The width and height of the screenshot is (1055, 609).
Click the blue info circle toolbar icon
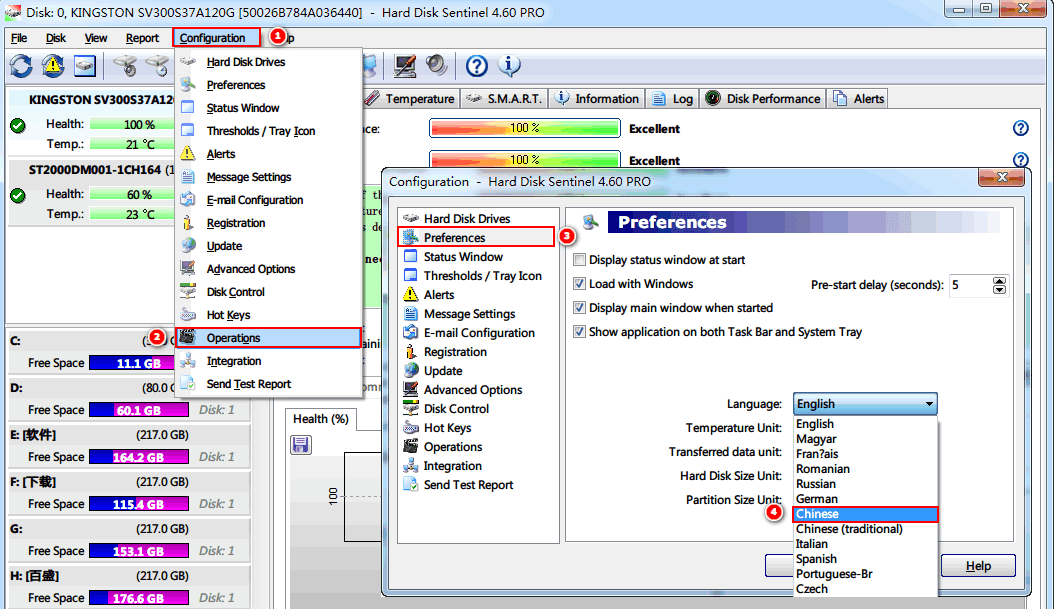pyautogui.click(x=509, y=66)
